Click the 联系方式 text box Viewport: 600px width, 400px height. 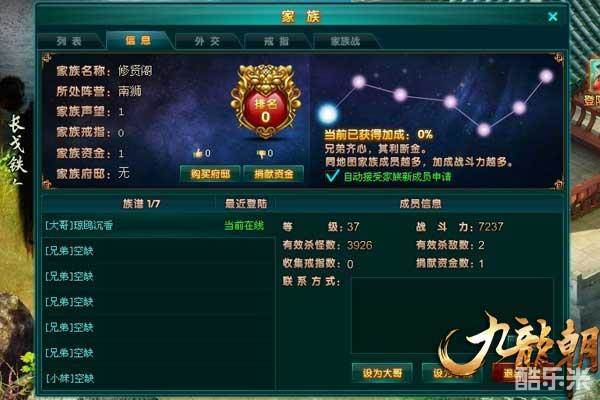[x=452, y=316]
